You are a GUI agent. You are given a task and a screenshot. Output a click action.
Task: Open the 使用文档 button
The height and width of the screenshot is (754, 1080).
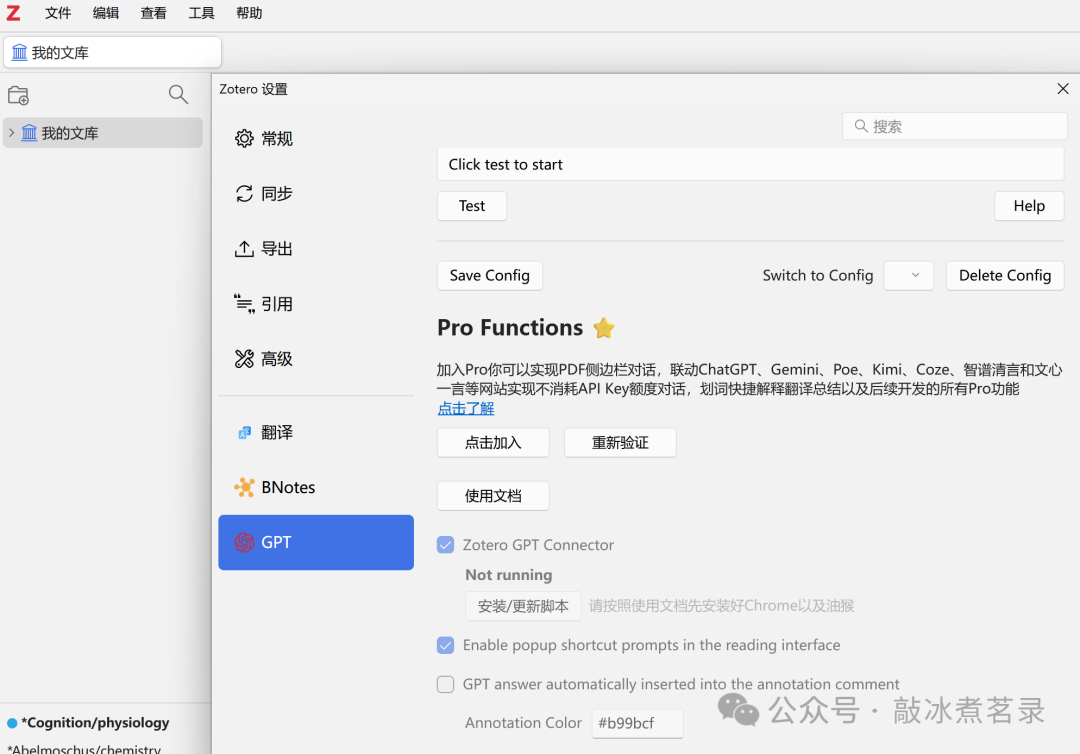[493, 496]
